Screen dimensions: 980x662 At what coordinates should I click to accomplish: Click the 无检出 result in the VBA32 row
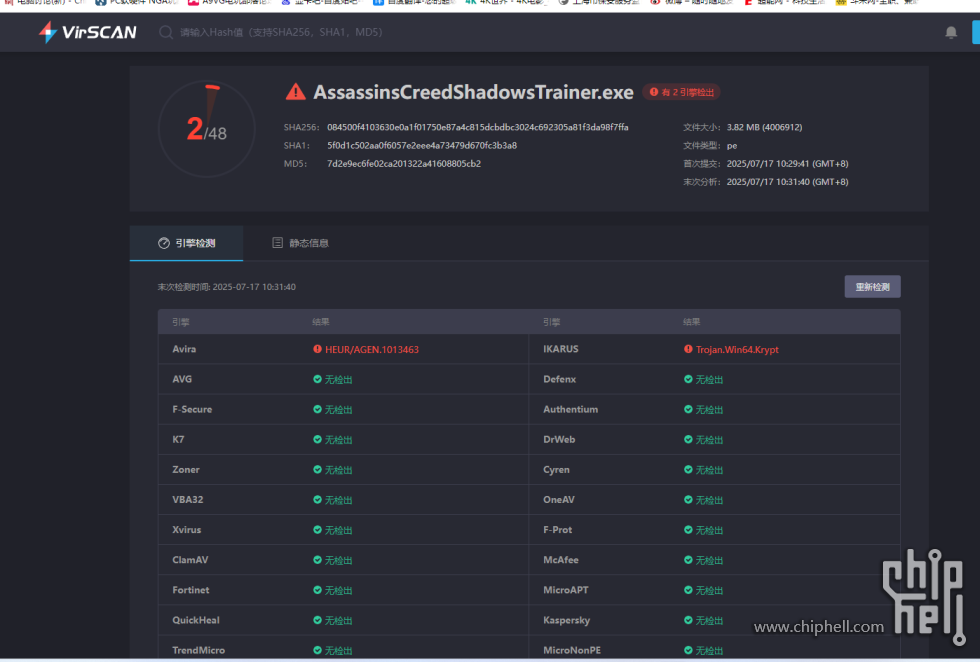click(338, 500)
